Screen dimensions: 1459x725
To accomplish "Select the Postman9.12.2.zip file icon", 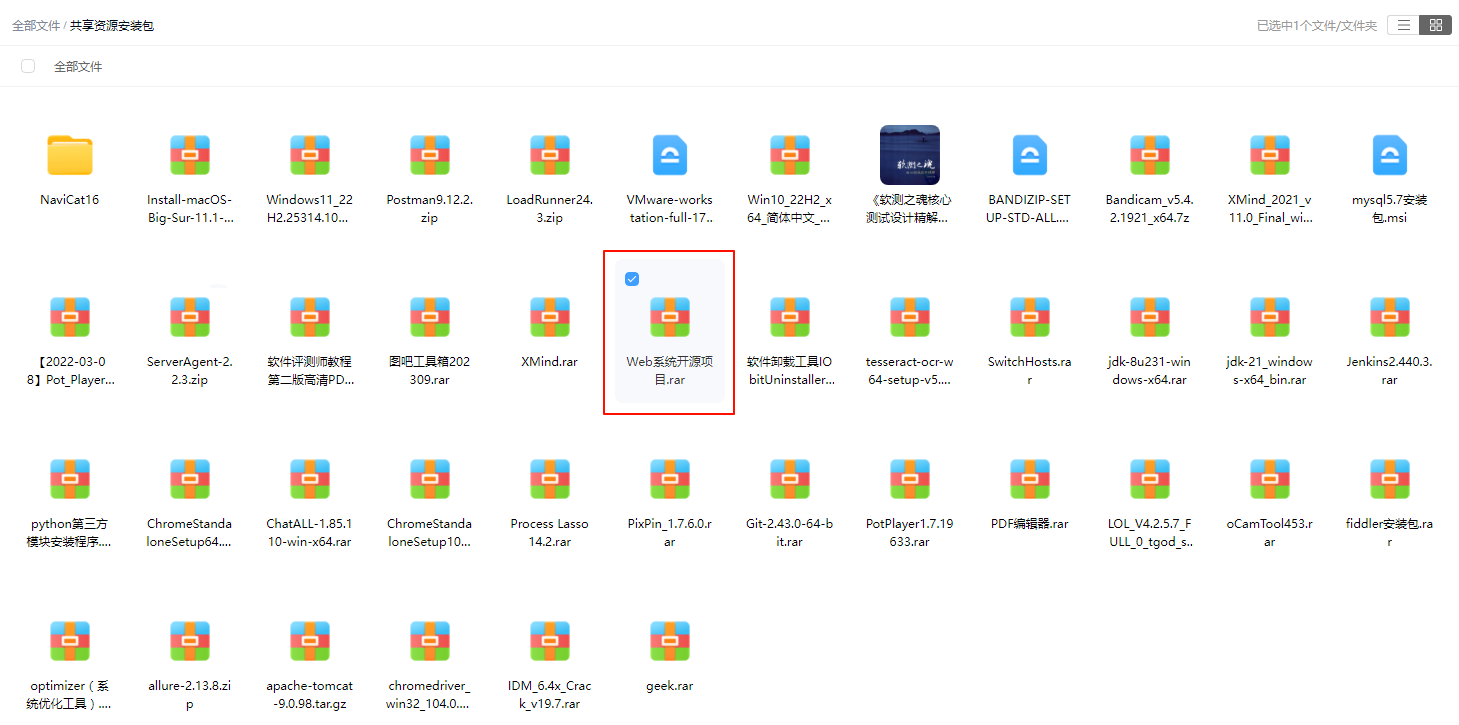I will 430,155.
